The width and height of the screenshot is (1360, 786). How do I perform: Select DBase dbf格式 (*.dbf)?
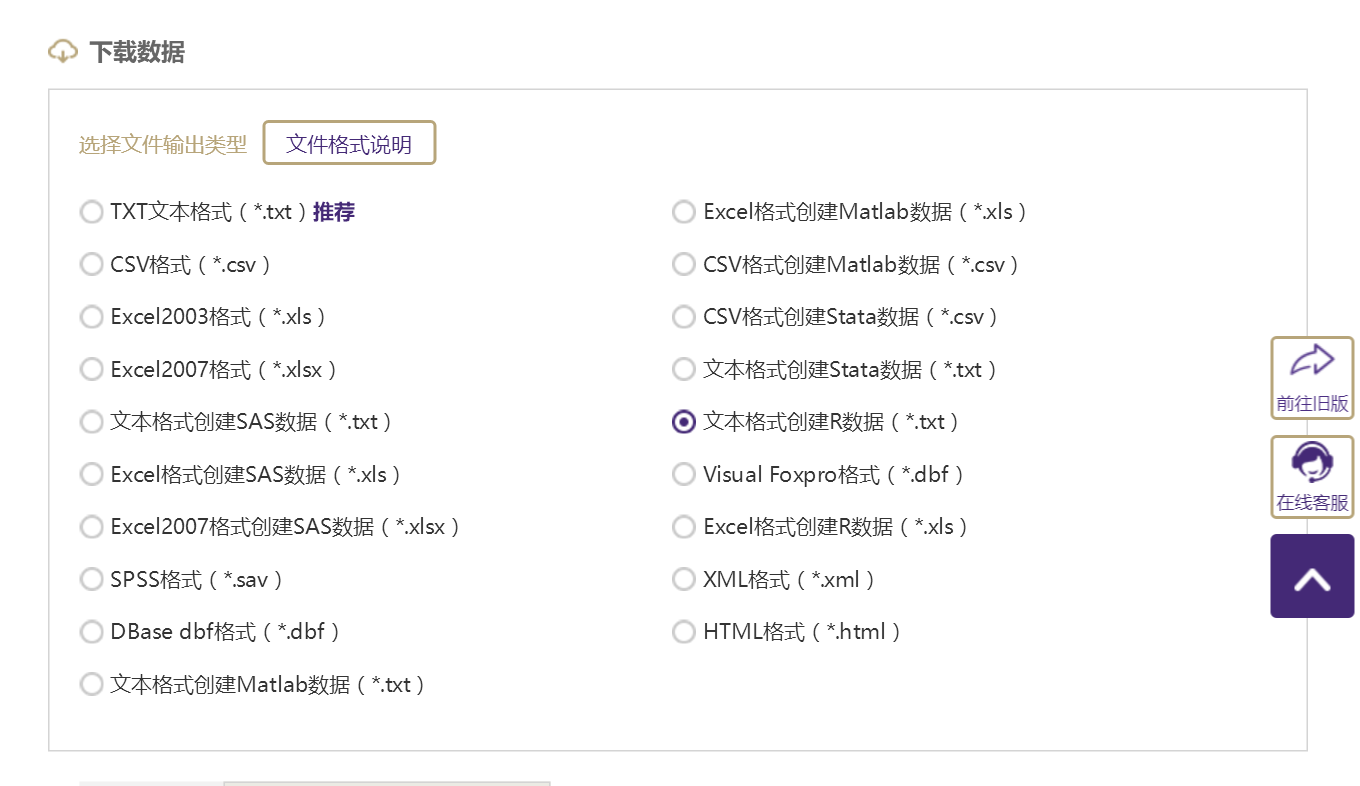point(91,632)
